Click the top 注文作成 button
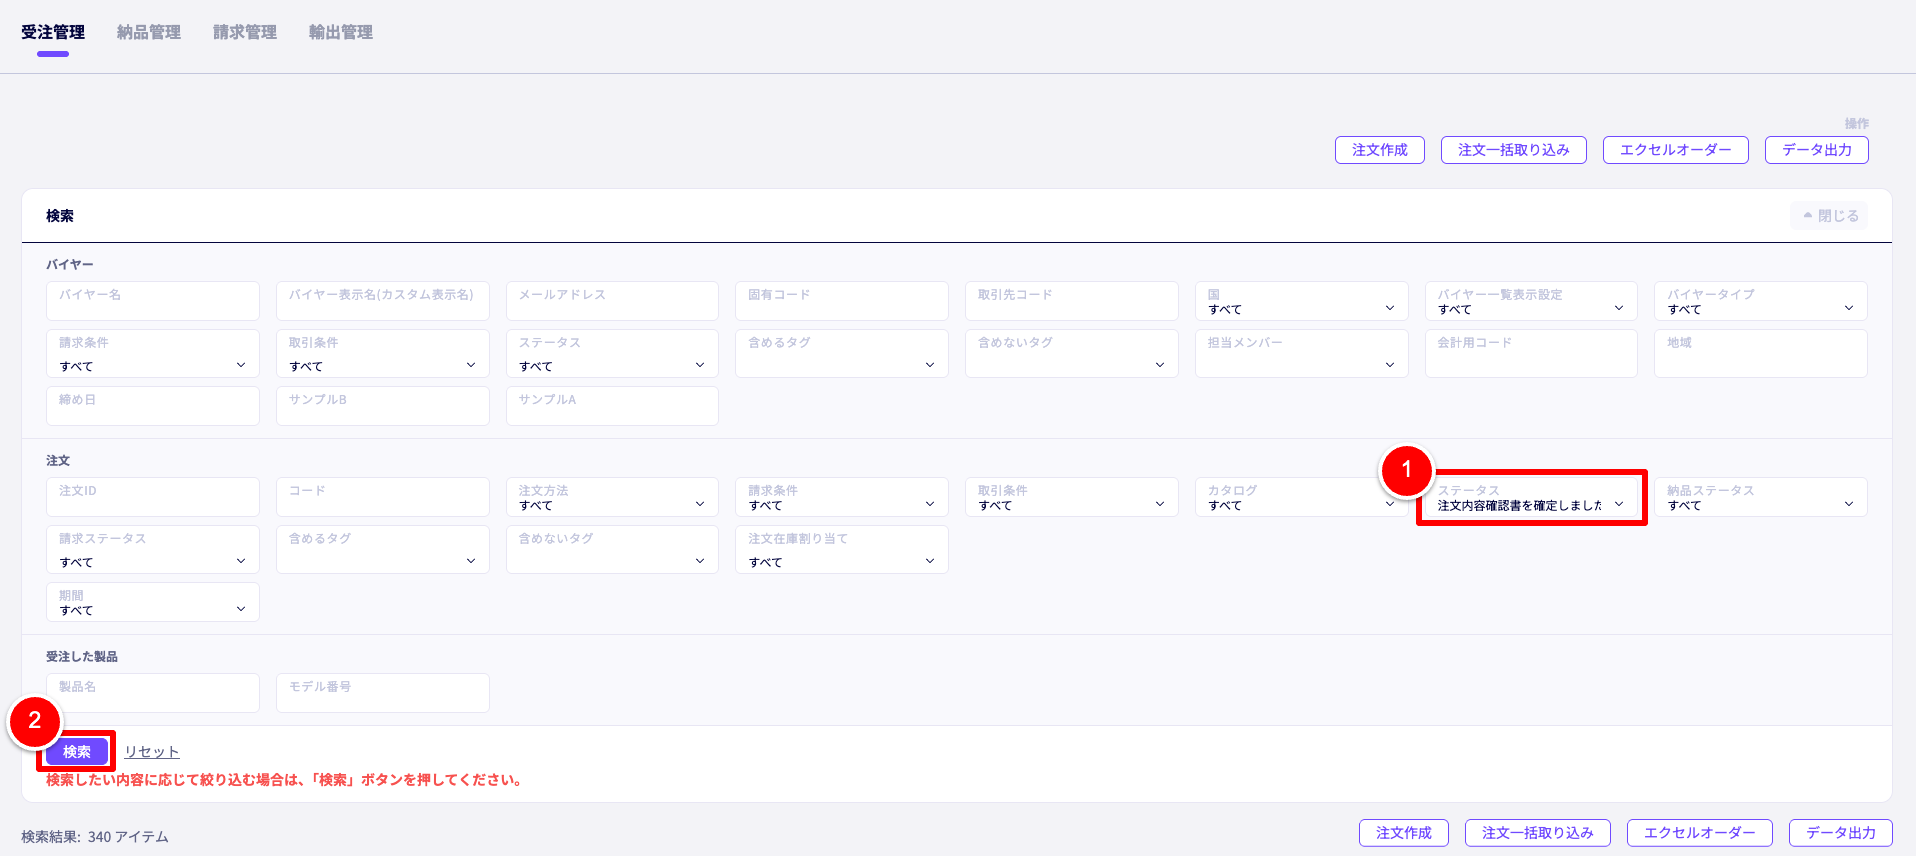The height and width of the screenshot is (856, 1916). [1379, 150]
